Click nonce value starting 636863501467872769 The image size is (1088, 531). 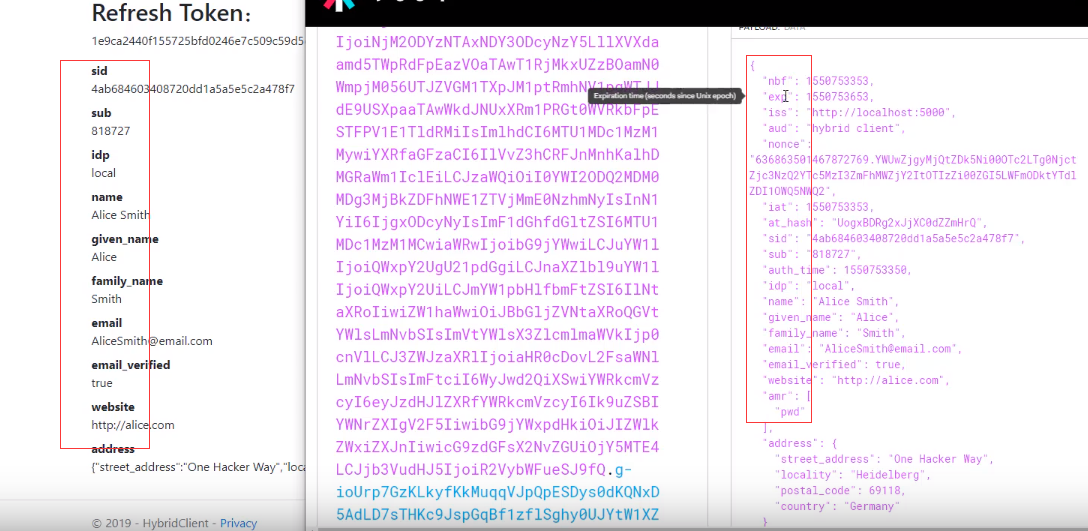[x=913, y=176]
